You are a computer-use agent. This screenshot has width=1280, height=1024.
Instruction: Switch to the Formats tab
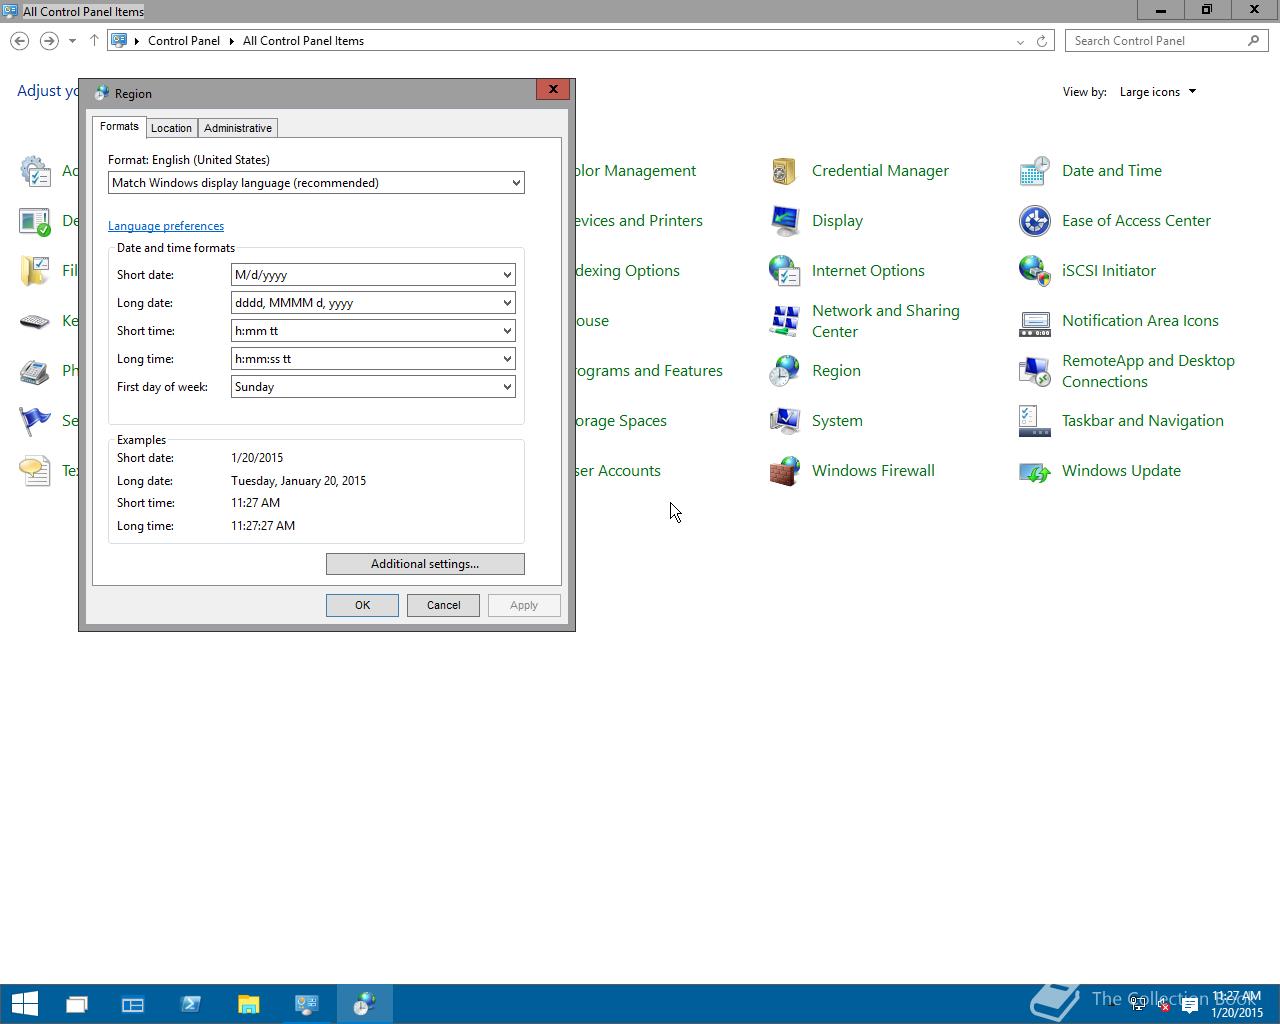119,127
